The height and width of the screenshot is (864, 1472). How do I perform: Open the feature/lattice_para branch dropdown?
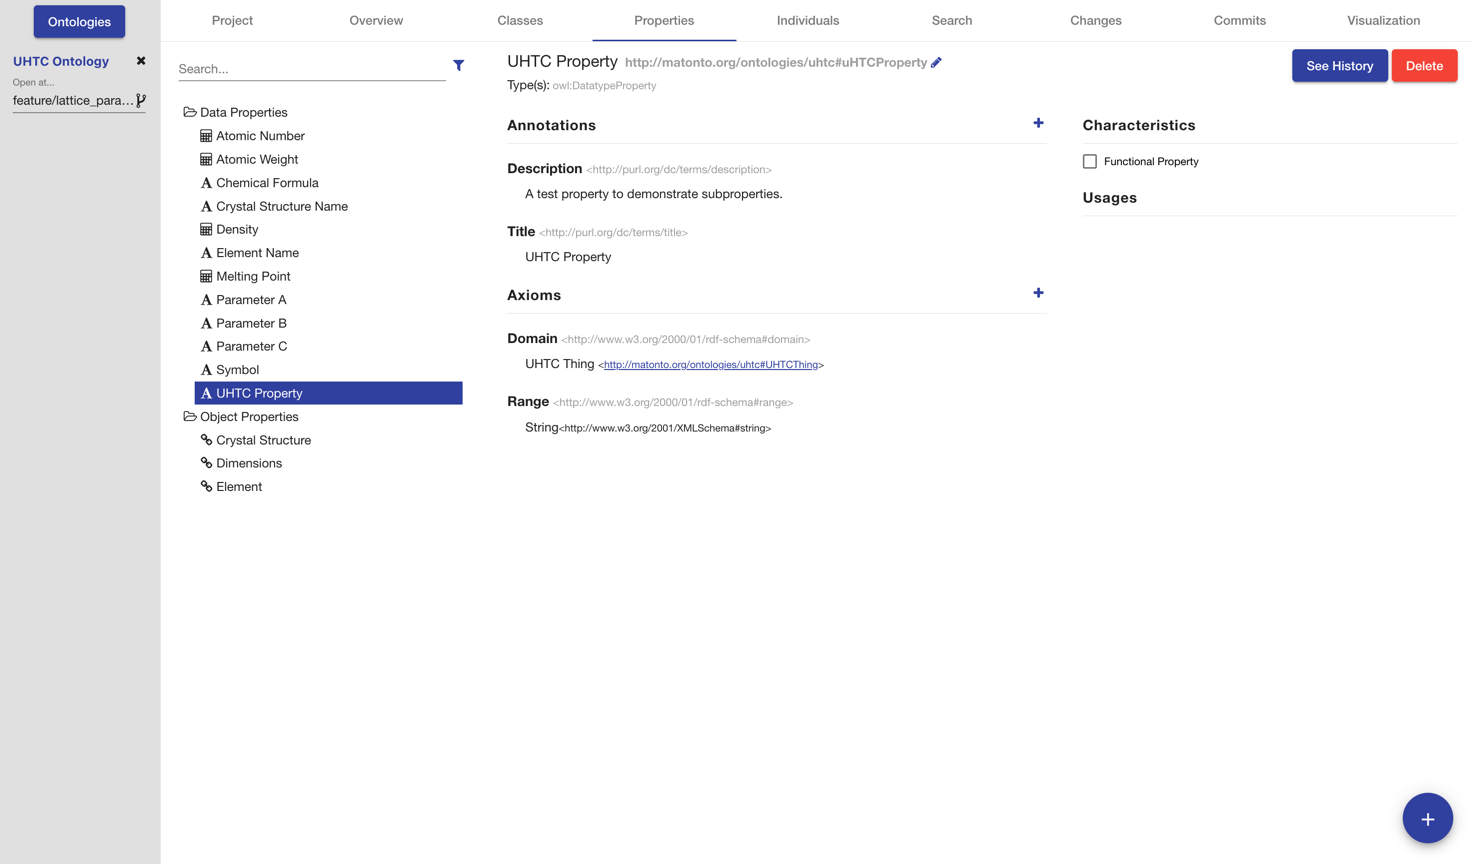coord(73,100)
